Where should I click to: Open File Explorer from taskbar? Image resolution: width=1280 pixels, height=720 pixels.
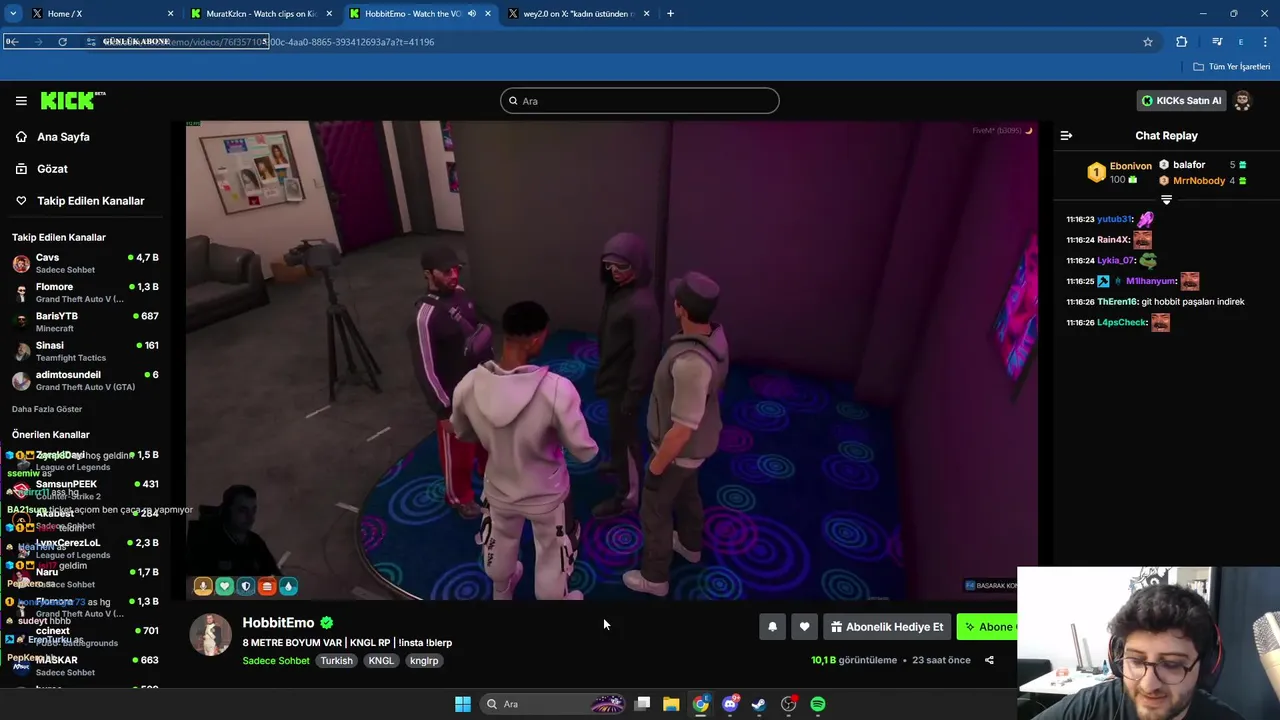(x=671, y=704)
